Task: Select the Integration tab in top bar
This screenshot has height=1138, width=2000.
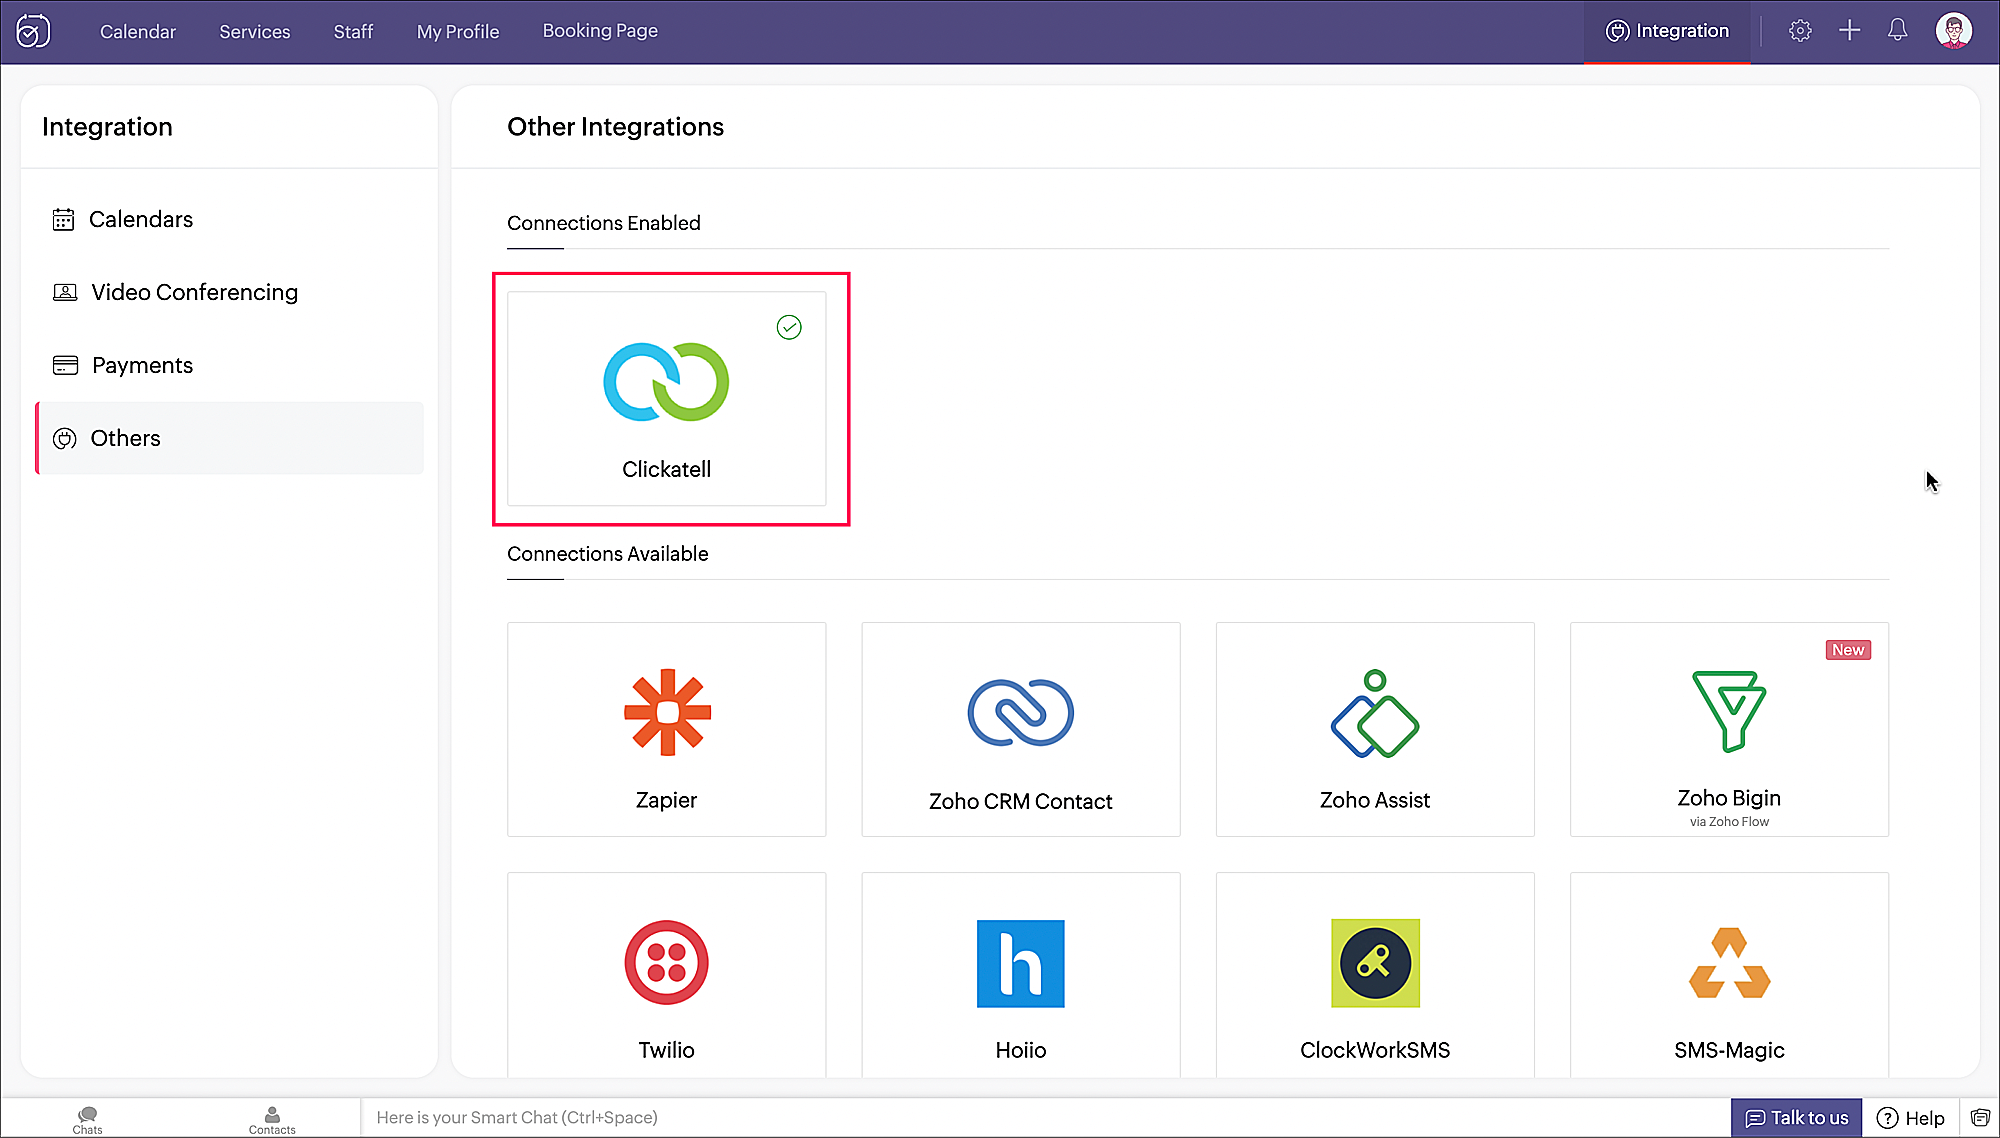Action: (x=1667, y=31)
